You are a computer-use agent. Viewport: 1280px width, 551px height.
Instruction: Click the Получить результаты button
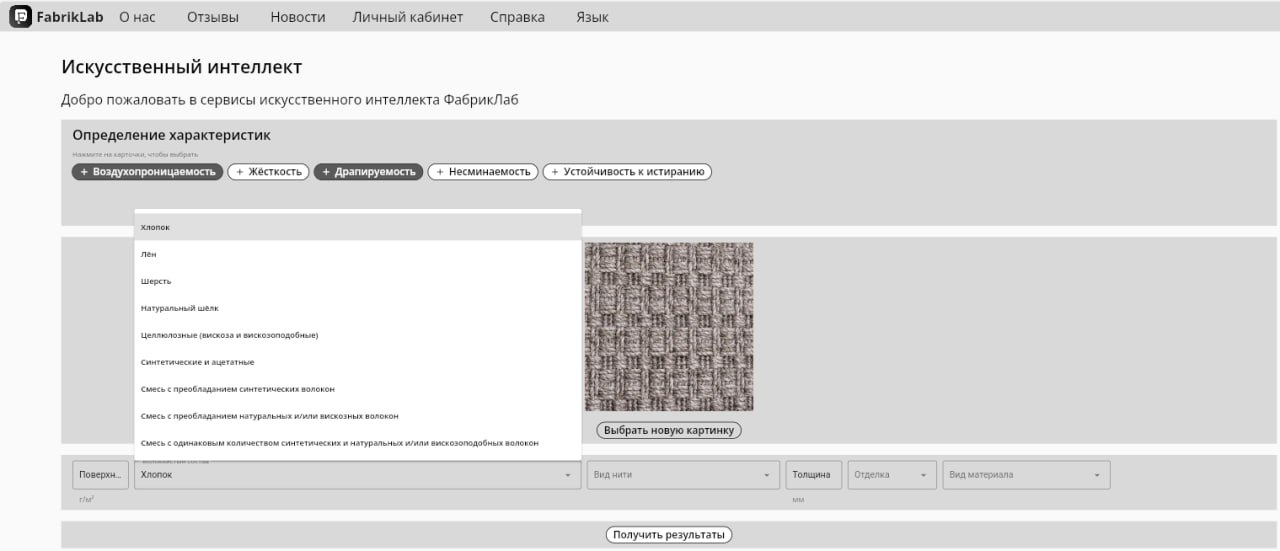click(x=669, y=535)
